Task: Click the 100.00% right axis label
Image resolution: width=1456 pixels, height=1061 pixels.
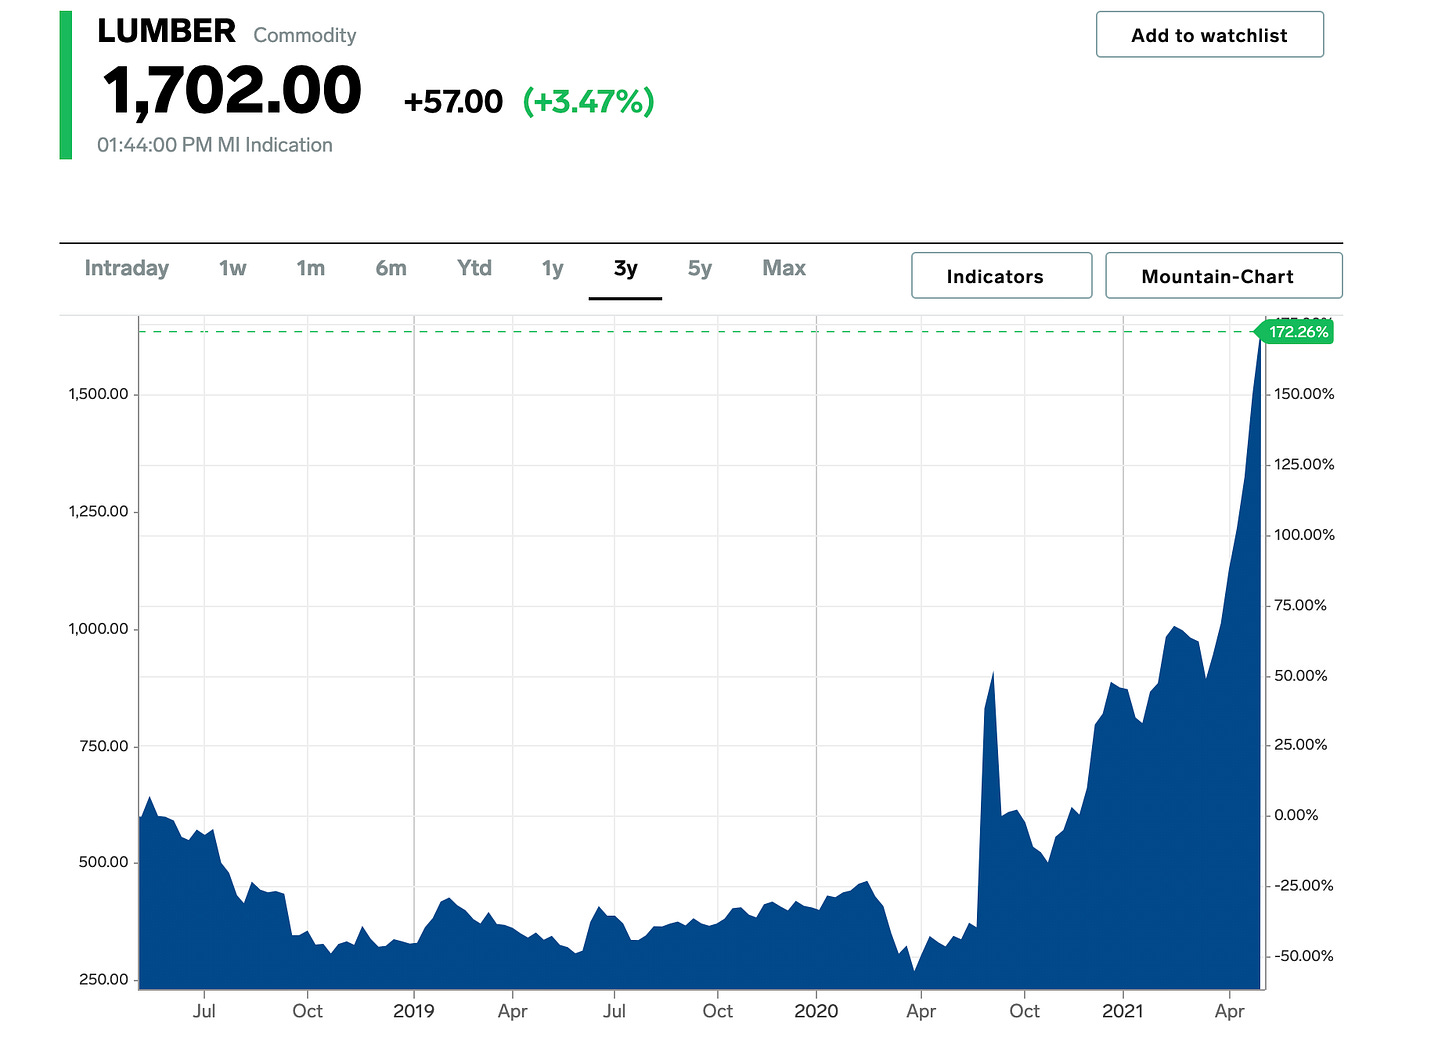Action: (x=1304, y=535)
